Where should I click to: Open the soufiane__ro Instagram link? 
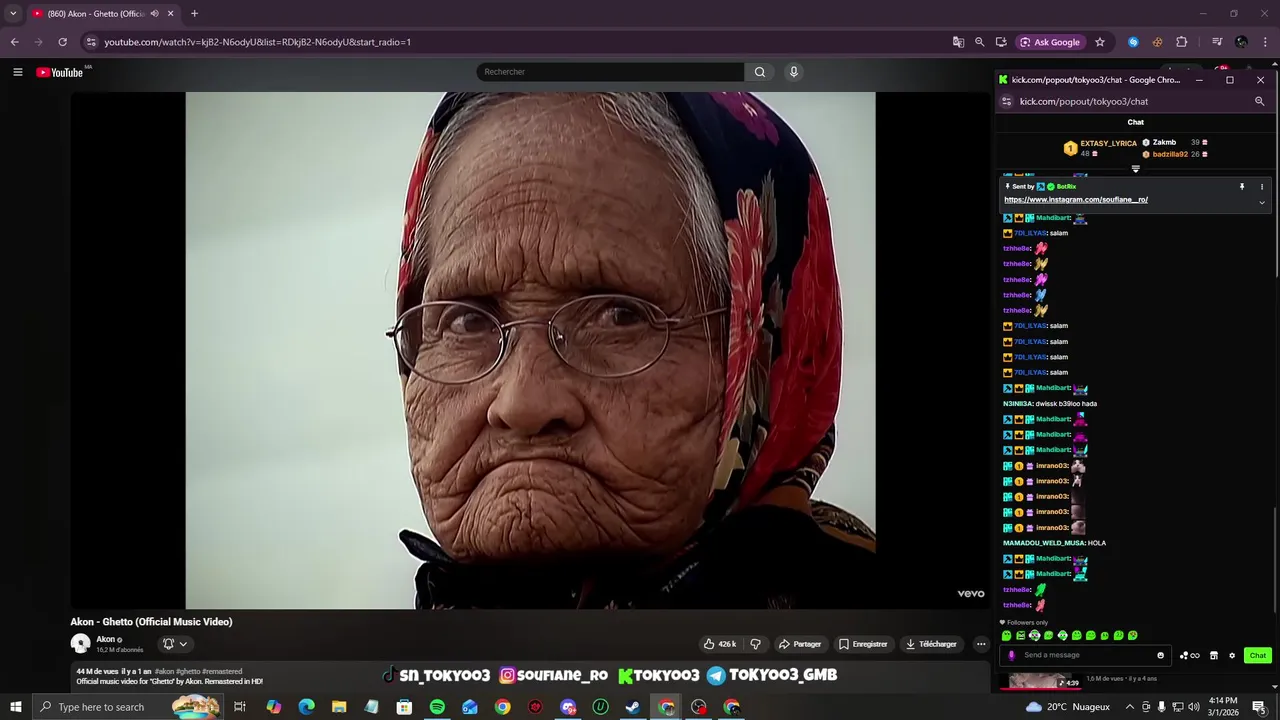[x=1076, y=199]
